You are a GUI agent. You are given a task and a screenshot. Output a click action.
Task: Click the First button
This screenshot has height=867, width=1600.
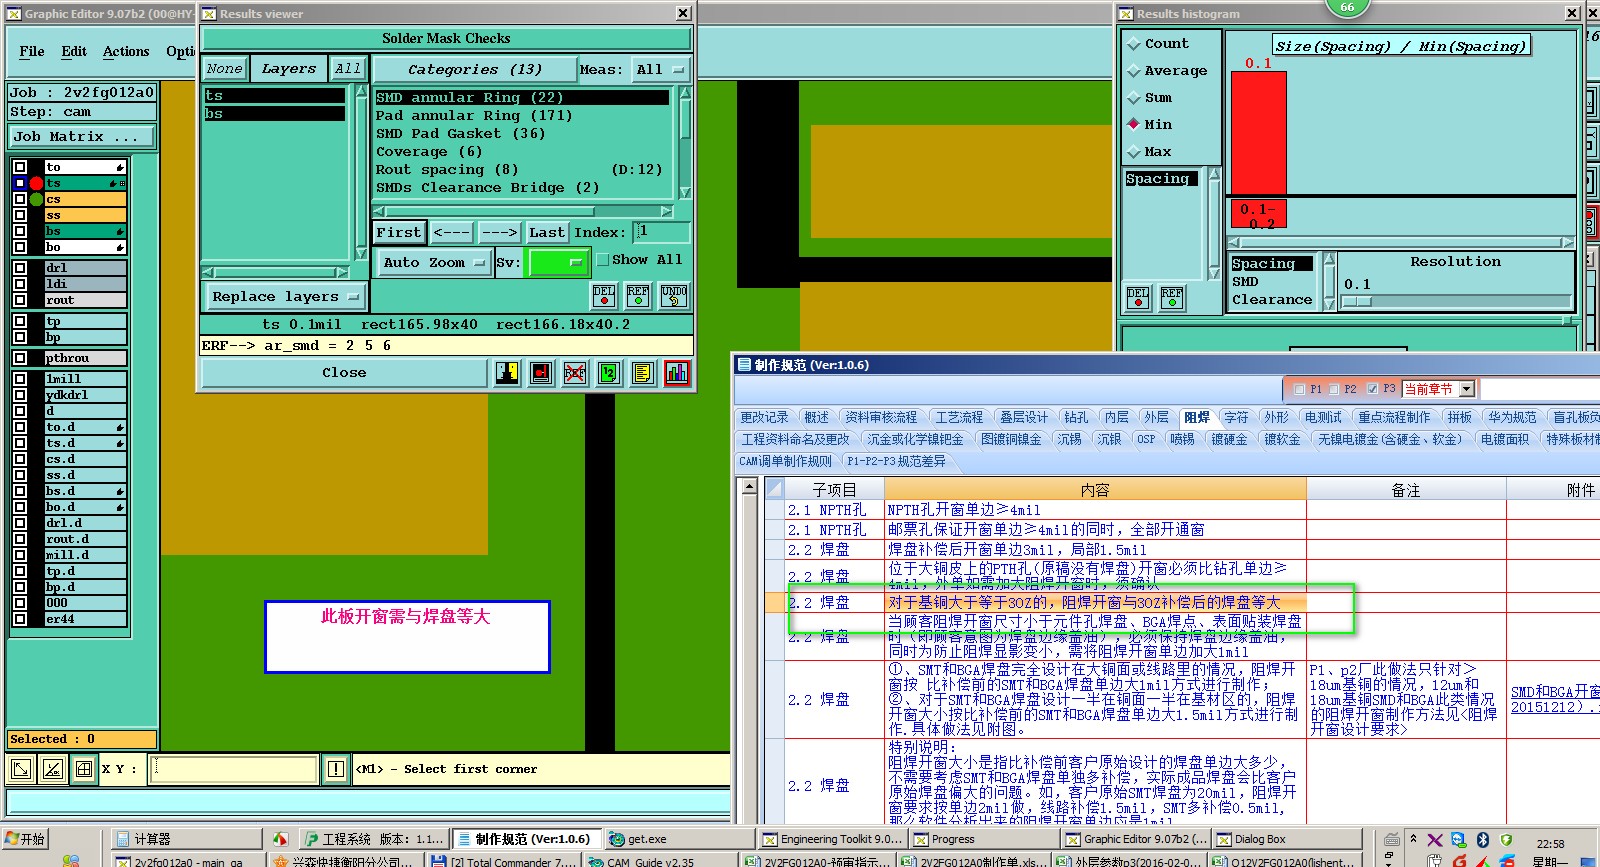pos(399,232)
